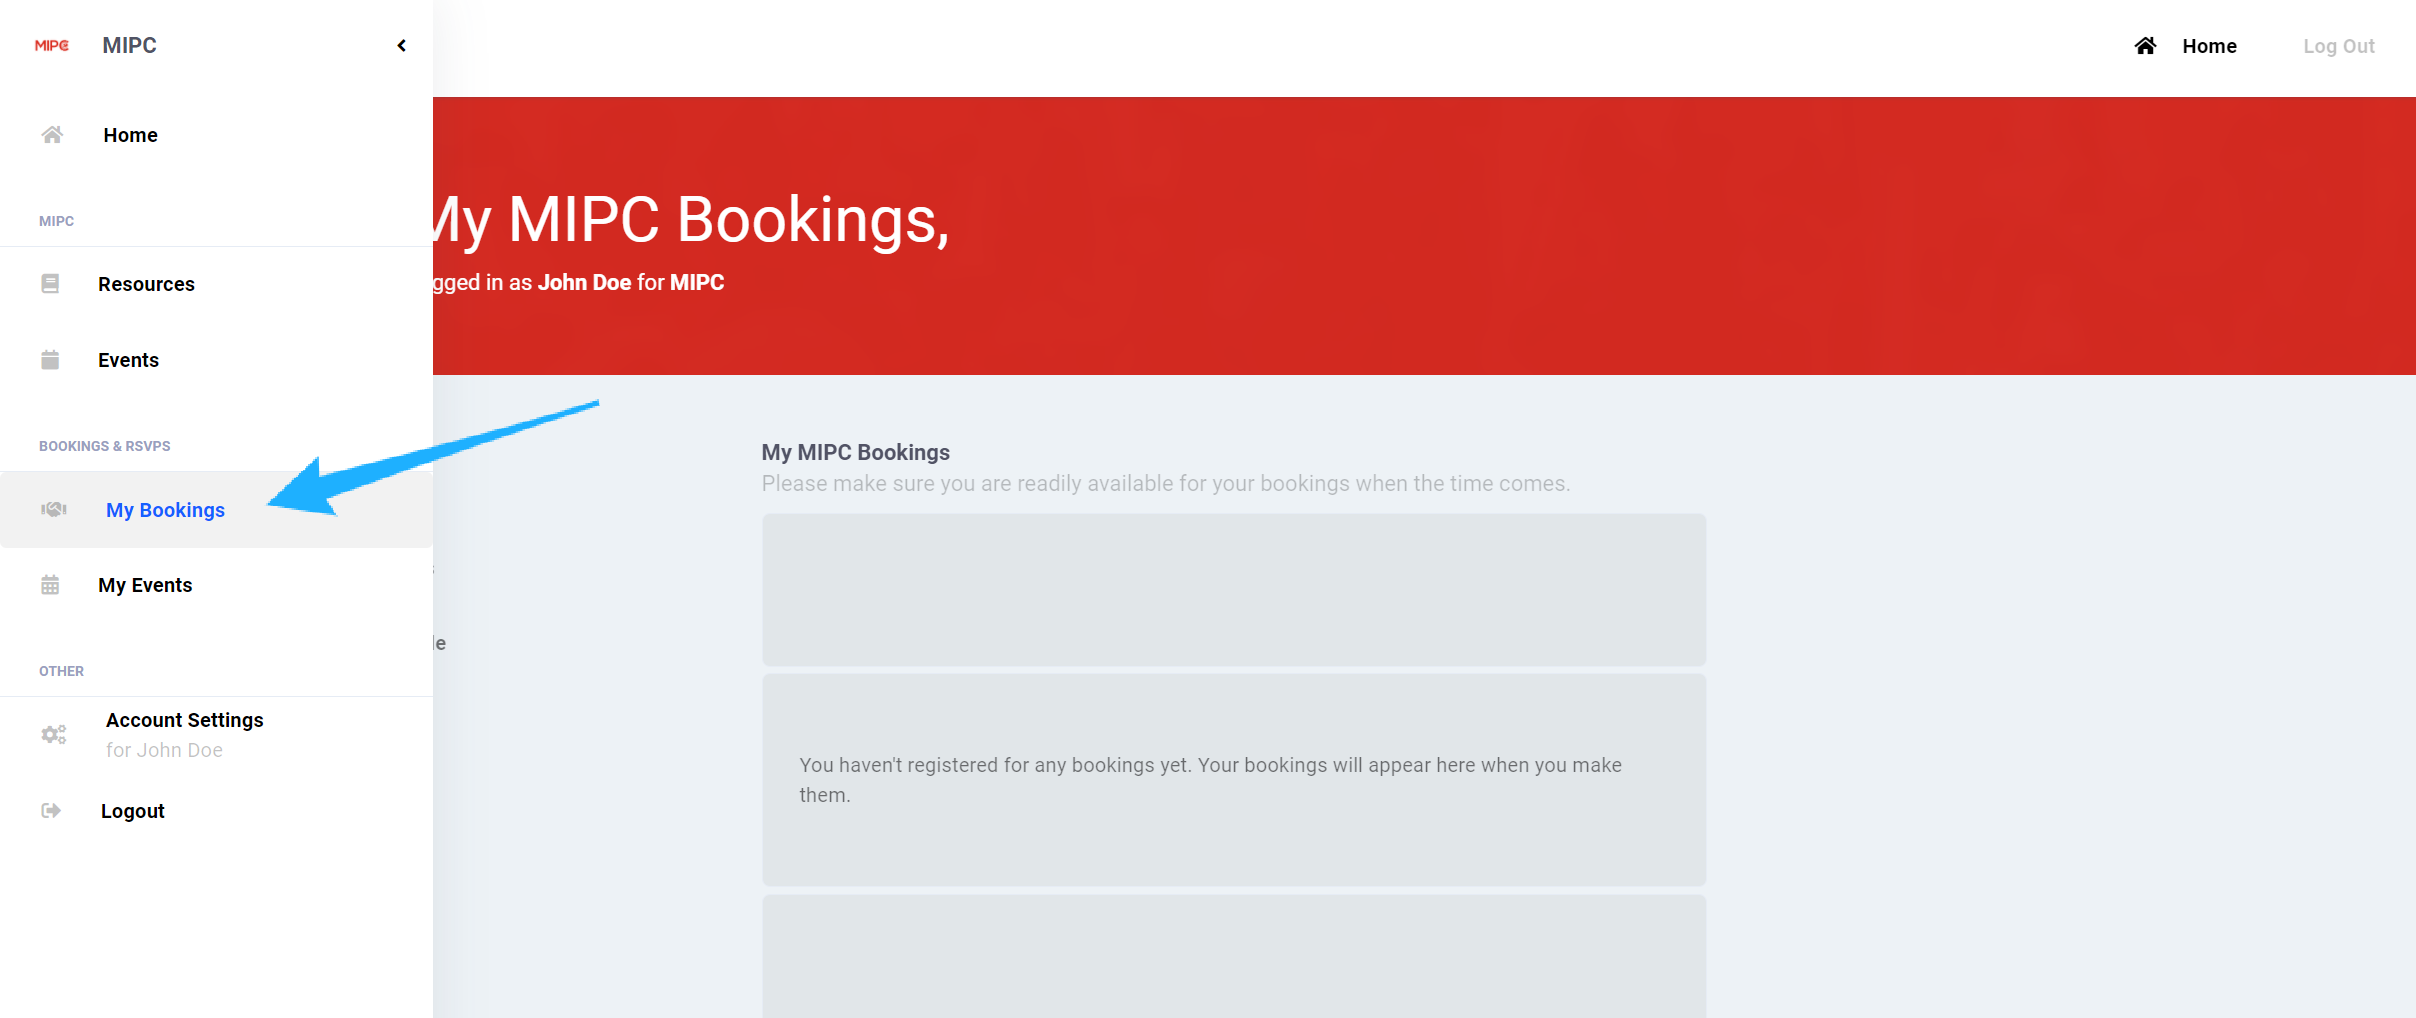Click the MIPC logo in sidebar header
This screenshot has height=1018, width=2416.
tap(52, 46)
